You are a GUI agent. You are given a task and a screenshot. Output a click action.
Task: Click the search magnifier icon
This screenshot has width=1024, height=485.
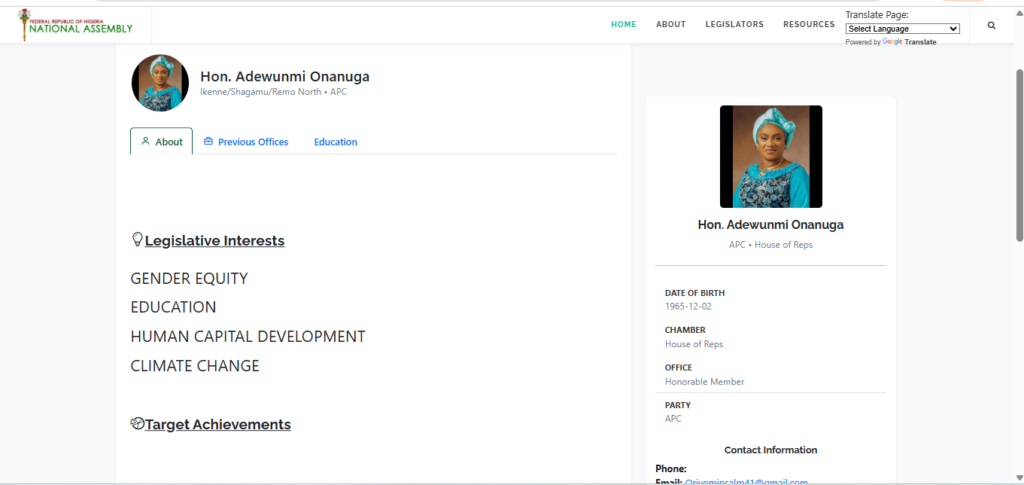pyautogui.click(x=991, y=25)
